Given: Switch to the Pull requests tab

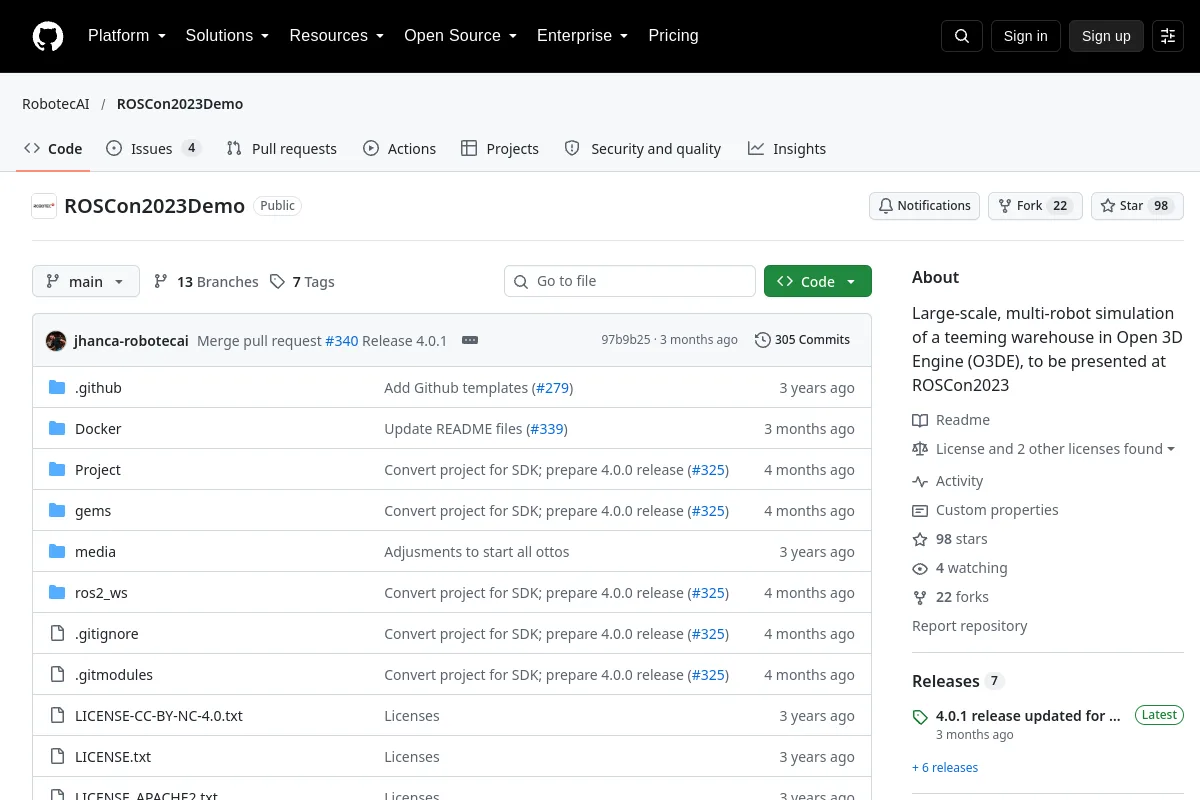Looking at the screenshot, I should (282, 149).
